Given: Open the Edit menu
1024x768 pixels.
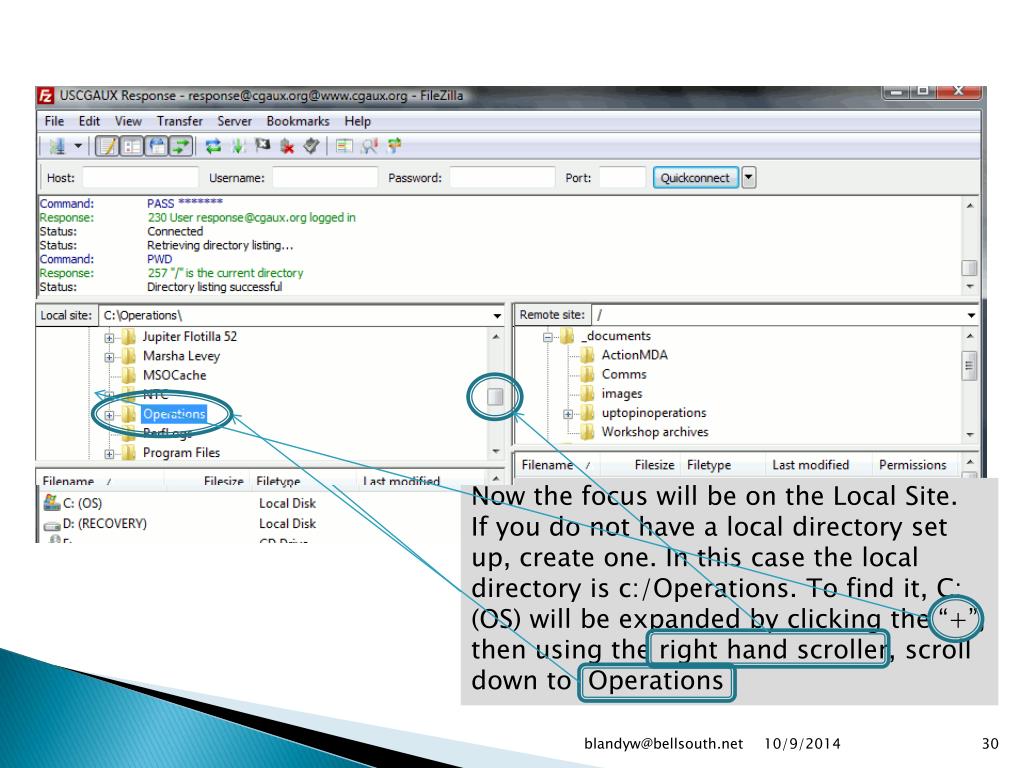Looking at the screenshot, I should pos(89,121).
